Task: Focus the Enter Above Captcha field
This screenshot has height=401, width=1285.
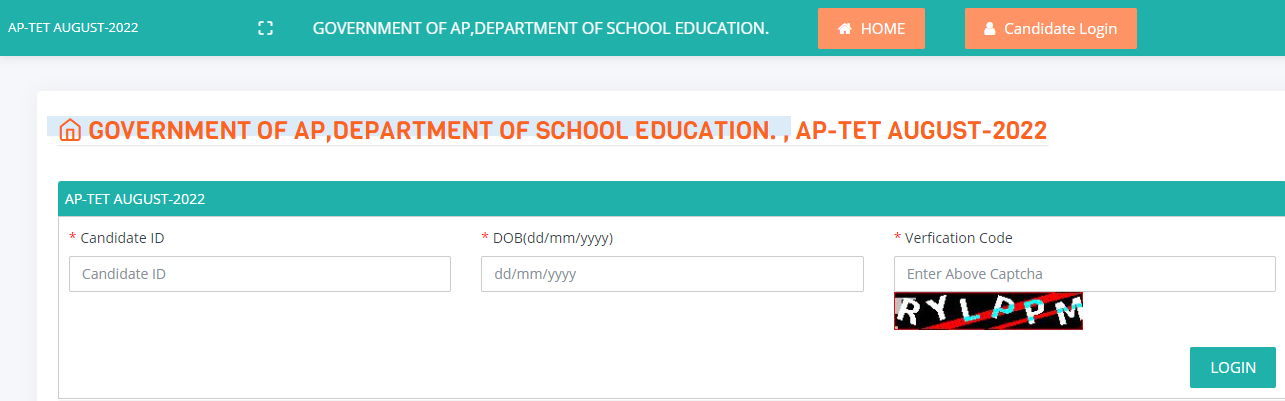Action: [1085, 274]
